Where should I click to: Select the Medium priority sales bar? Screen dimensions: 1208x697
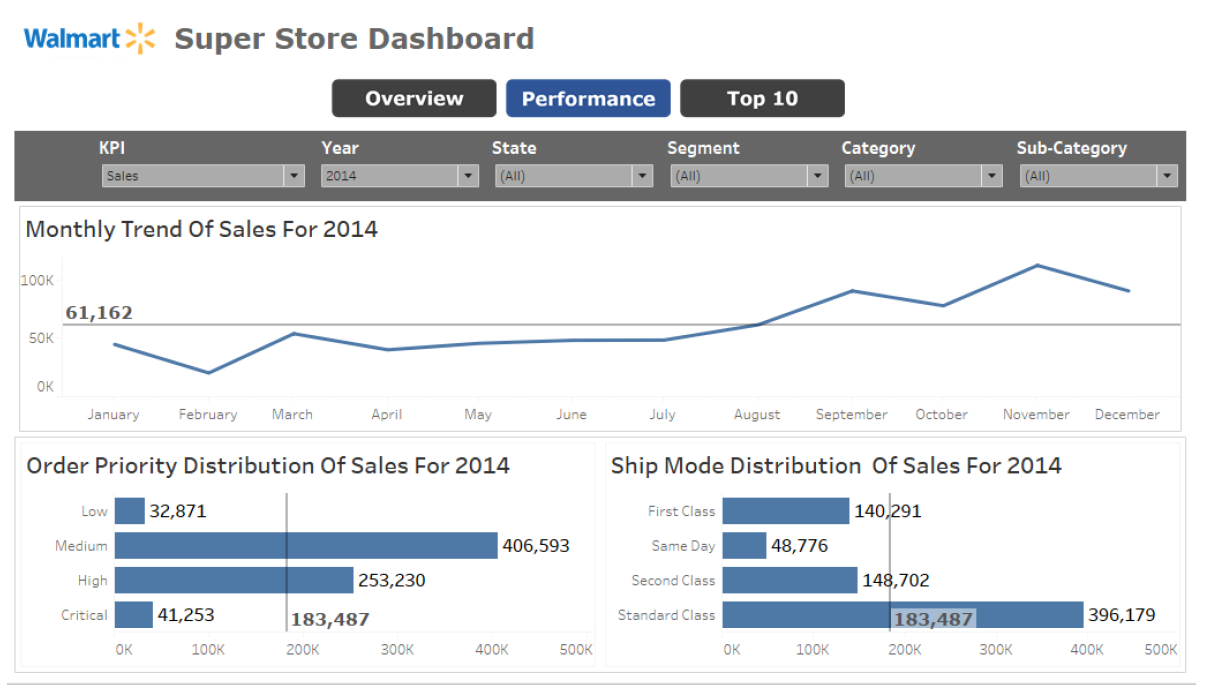[x=300, y=545]
